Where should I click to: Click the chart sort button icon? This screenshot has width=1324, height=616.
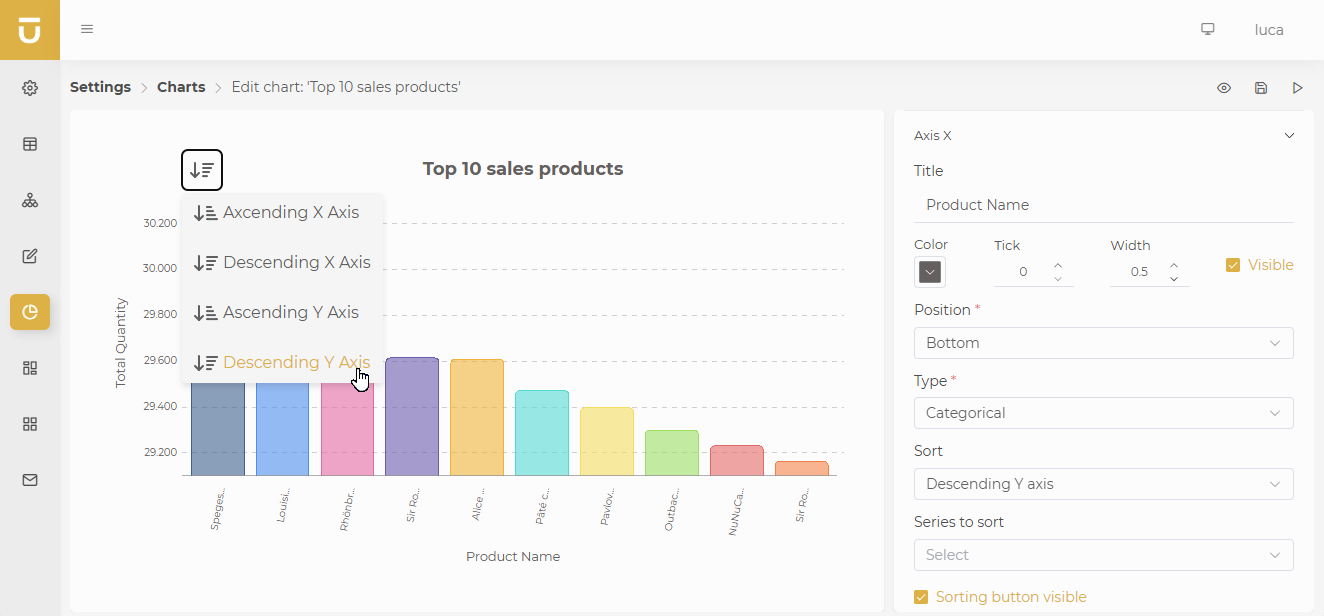[x=202, y=170]
